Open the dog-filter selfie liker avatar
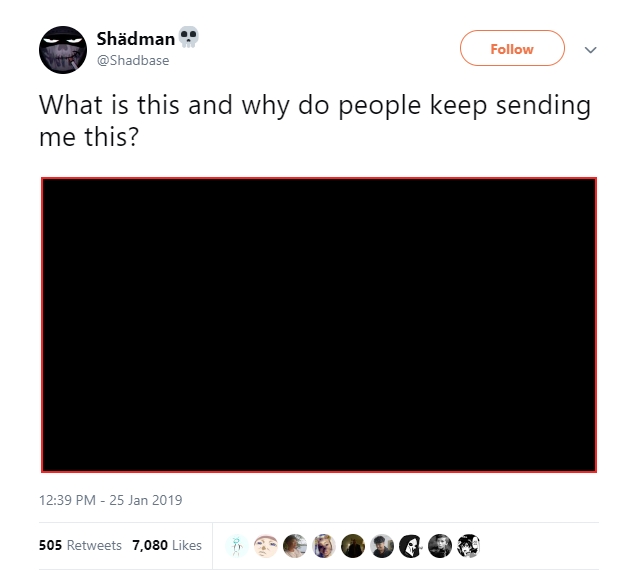 324,546
